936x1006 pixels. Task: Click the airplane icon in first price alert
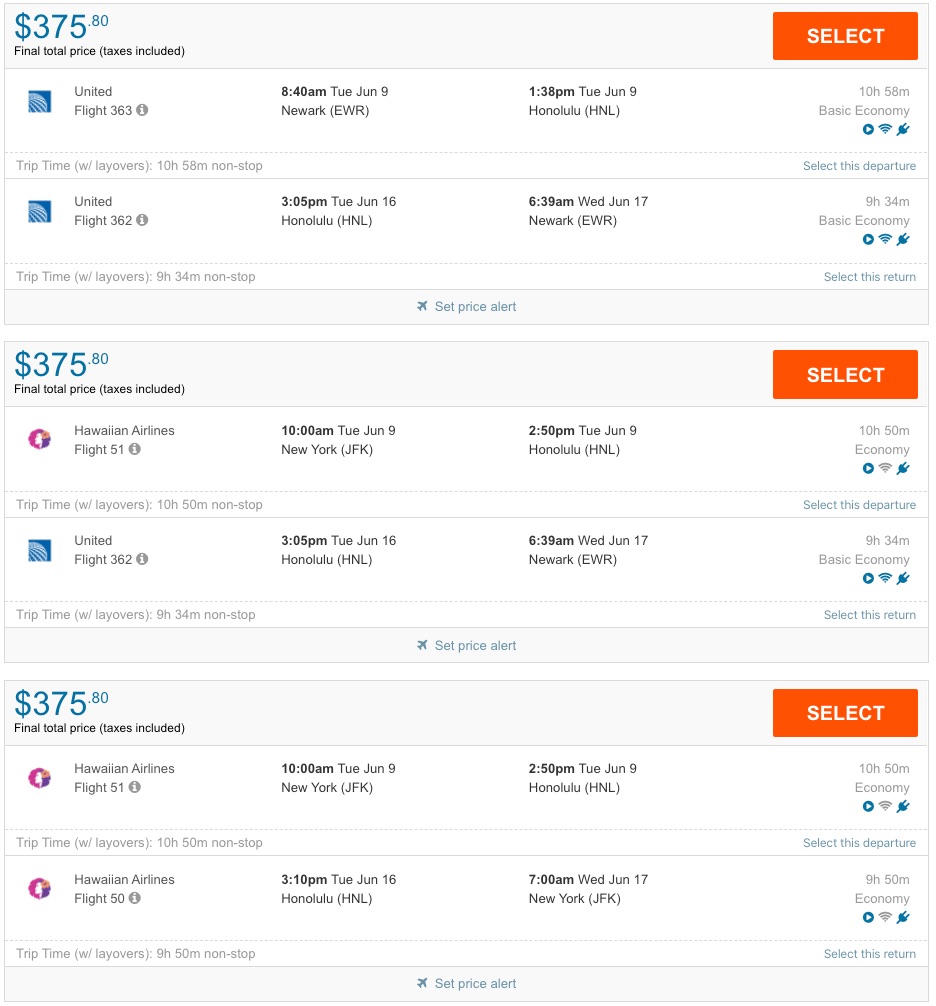423,307
